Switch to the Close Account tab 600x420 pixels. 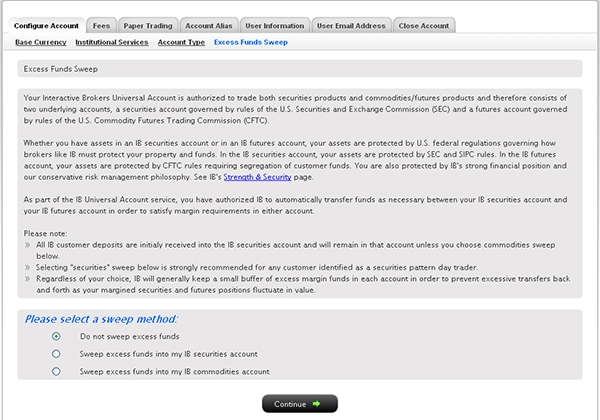click(x=424, y=26)
